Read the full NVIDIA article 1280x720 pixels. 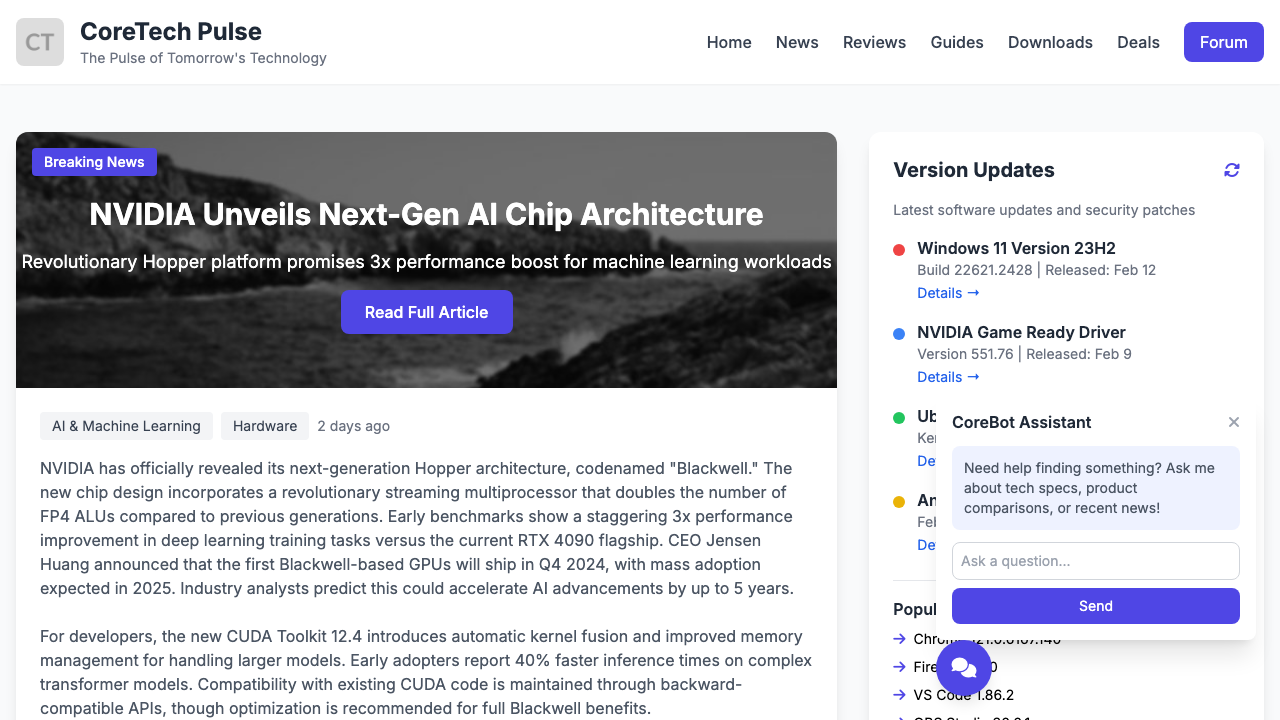427,312
